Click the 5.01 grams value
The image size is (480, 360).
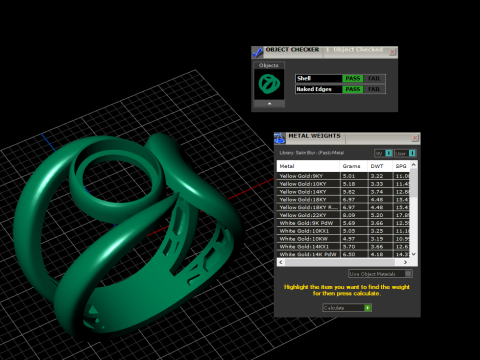pyautogui.click(x=349, y=176)
